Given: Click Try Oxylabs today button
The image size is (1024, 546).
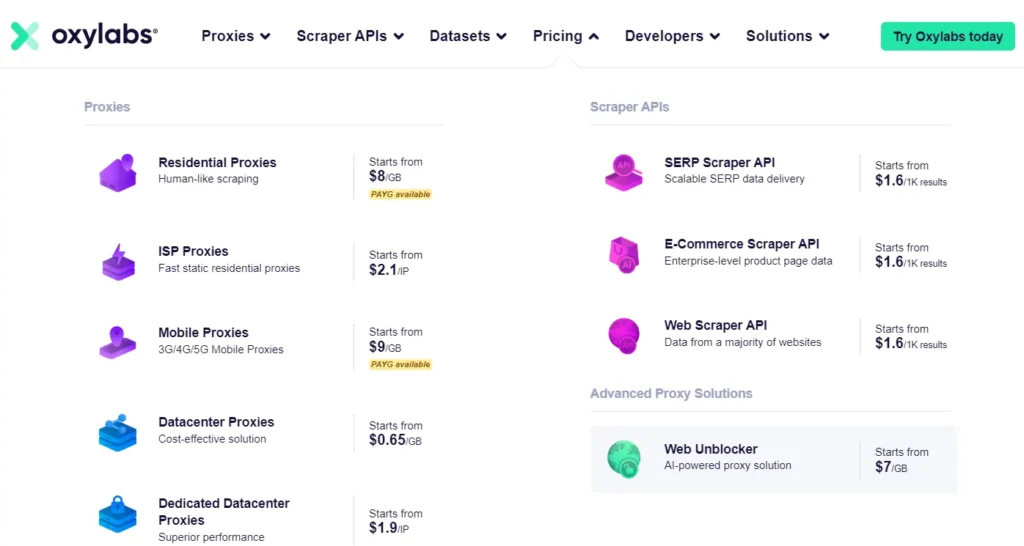Looking at the screenshot, I should pos(948,37).
